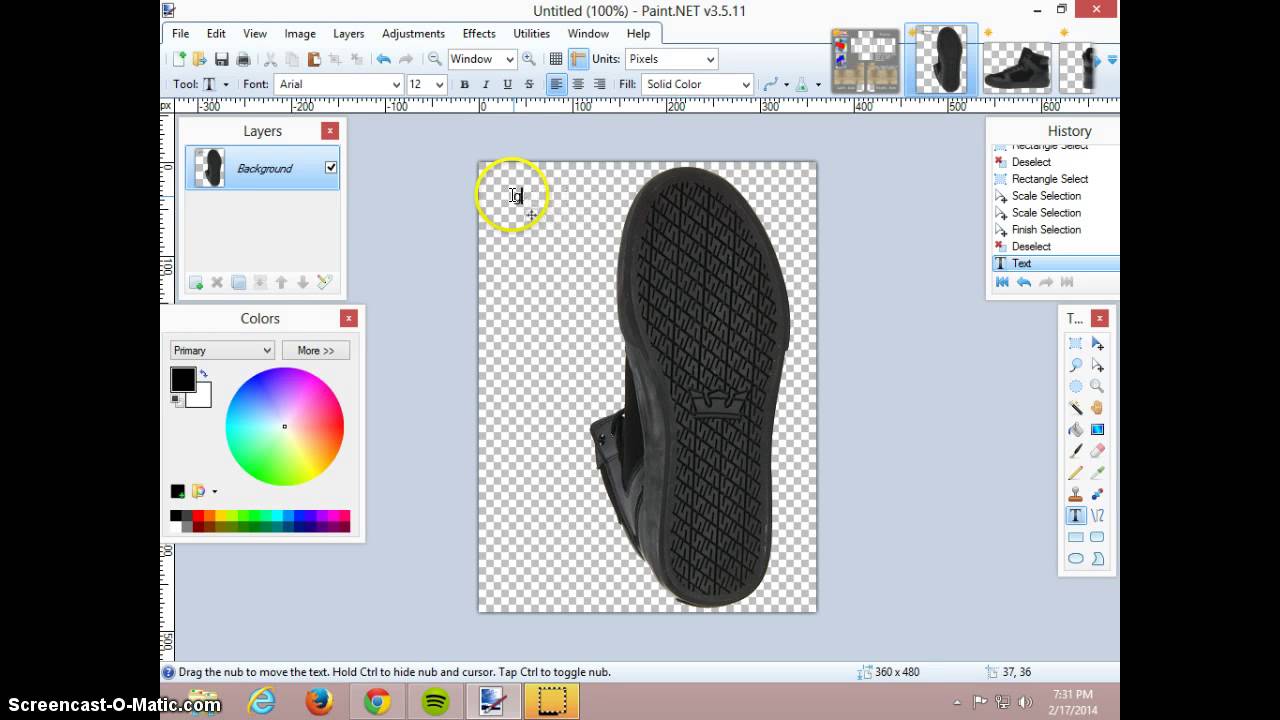
Task: Open the Layers menu
Action: 348,33
